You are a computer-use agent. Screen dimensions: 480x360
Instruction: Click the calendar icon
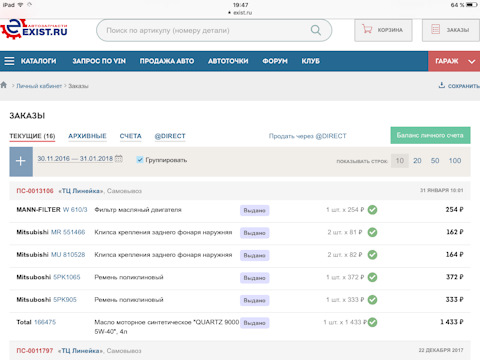tap(119, 159)
